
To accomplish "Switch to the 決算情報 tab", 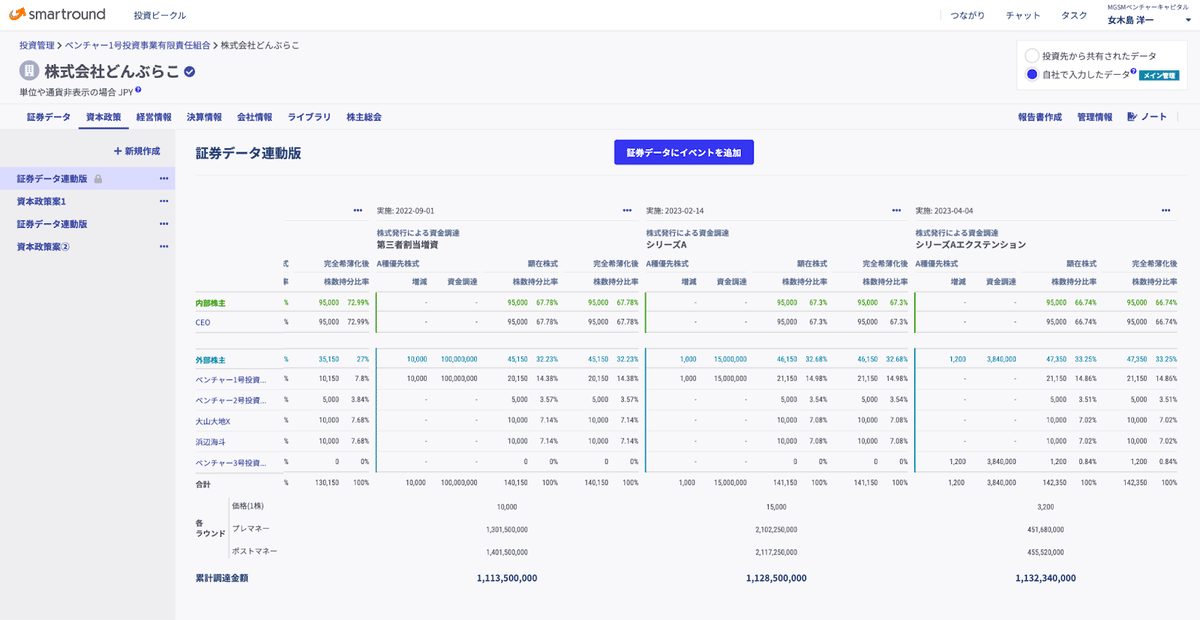I will (206, 116).
